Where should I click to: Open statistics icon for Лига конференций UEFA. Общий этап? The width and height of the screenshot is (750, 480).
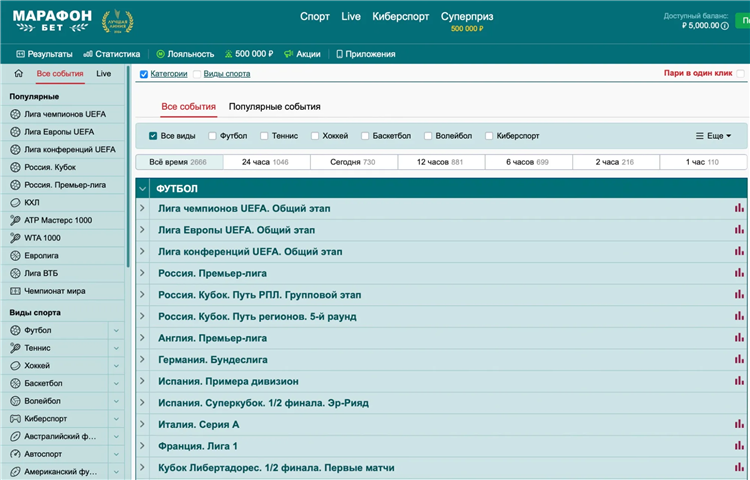click(739, 251)
